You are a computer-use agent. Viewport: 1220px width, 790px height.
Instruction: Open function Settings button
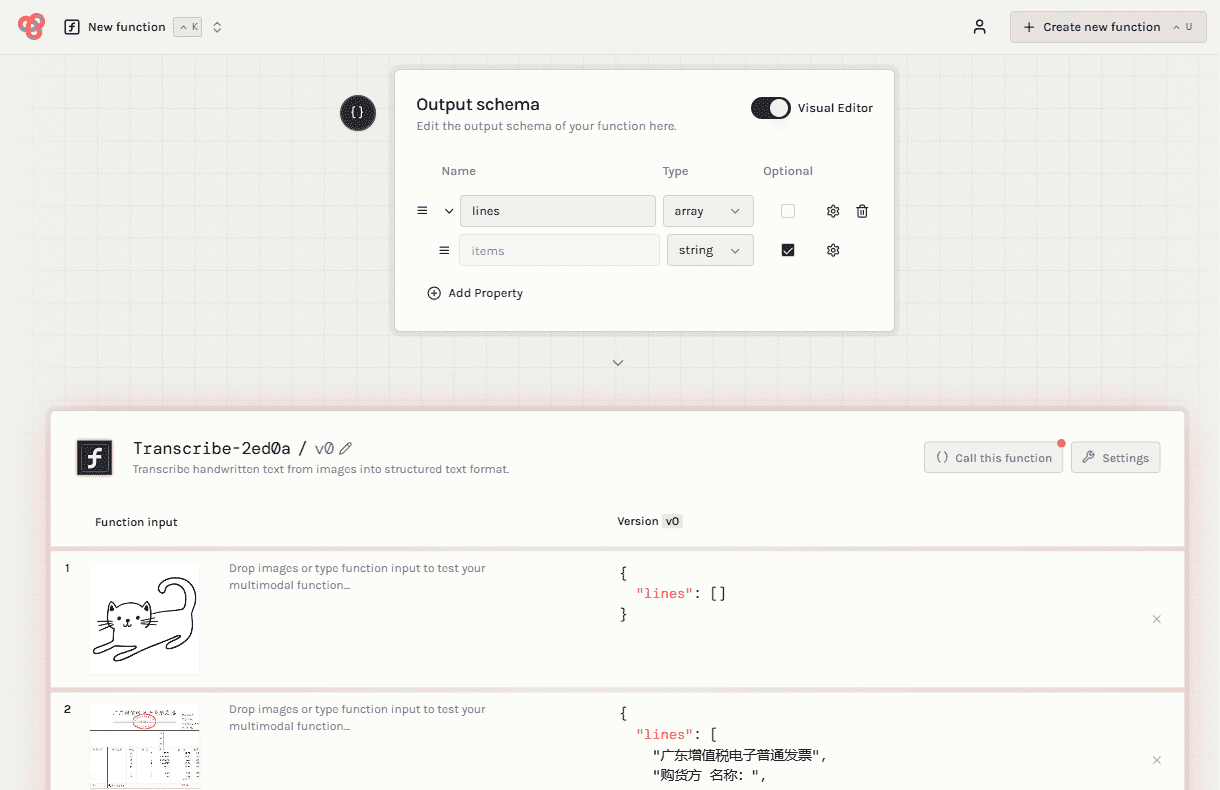(x=1115, y=457)
